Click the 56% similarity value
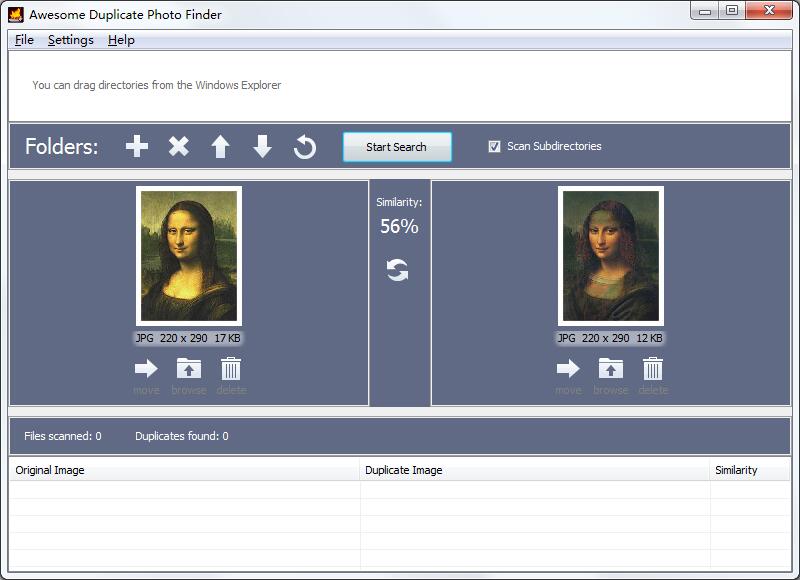Screen dimensions: 800x580 pyautogui.click(x=399, y=226)
